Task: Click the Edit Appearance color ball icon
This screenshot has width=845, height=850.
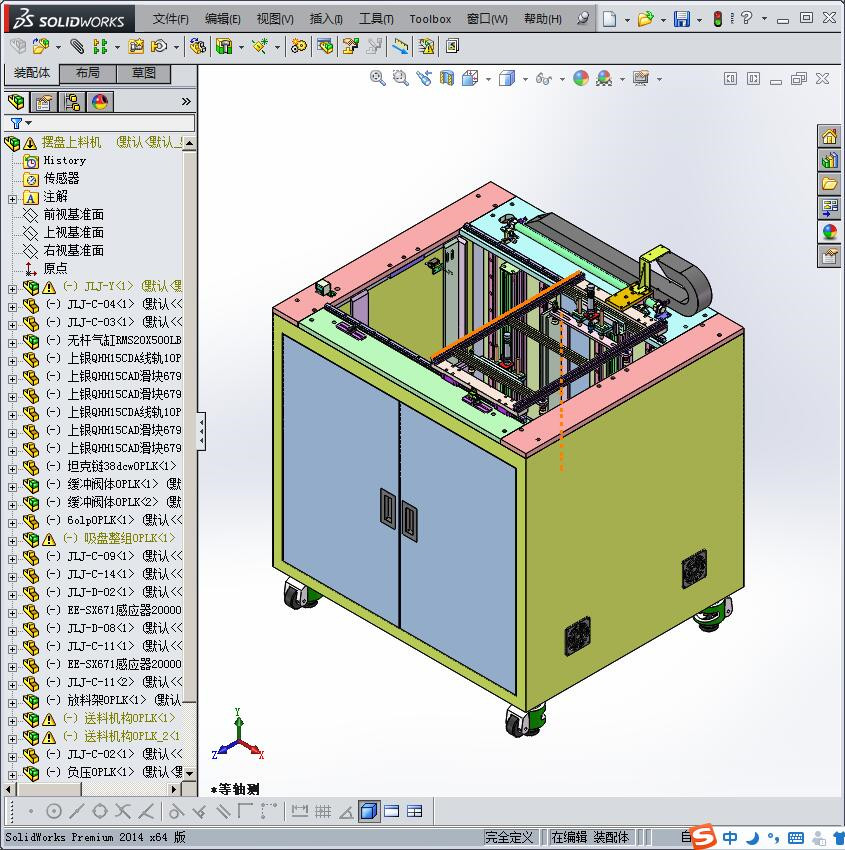Action: point(580,79)
